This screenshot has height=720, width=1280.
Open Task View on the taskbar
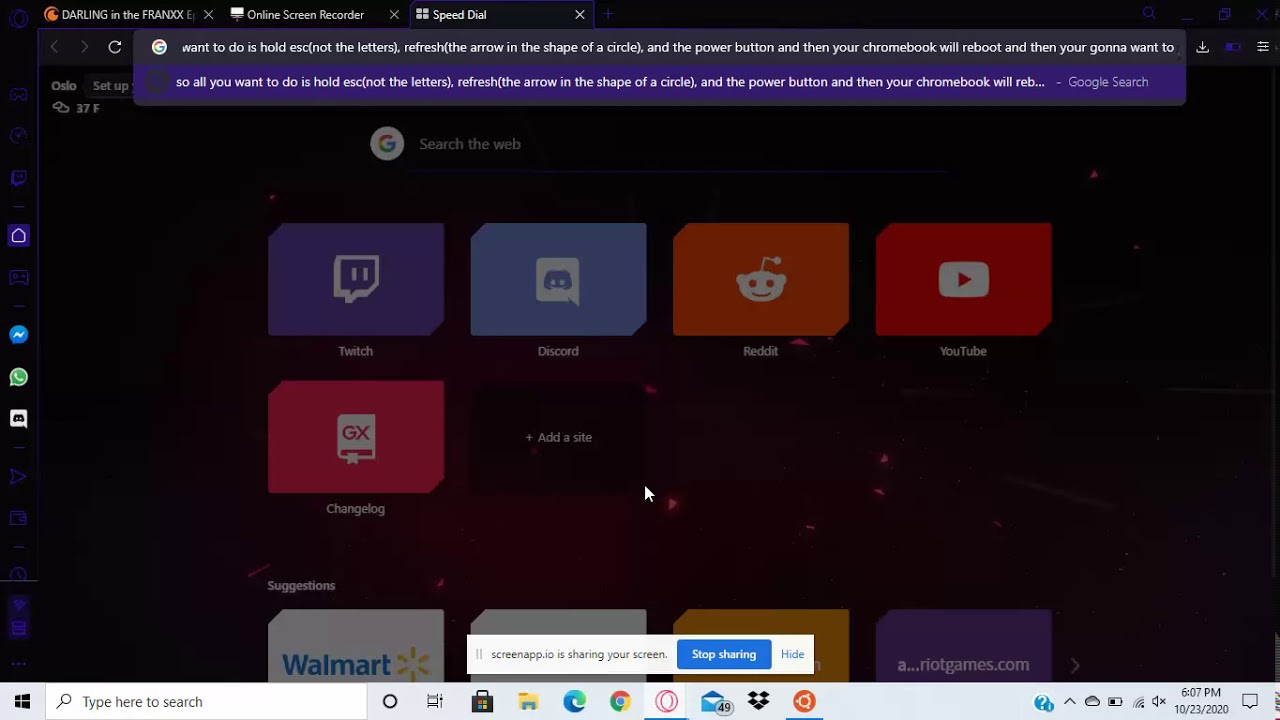pyautogui.click(x=435, y=702)
